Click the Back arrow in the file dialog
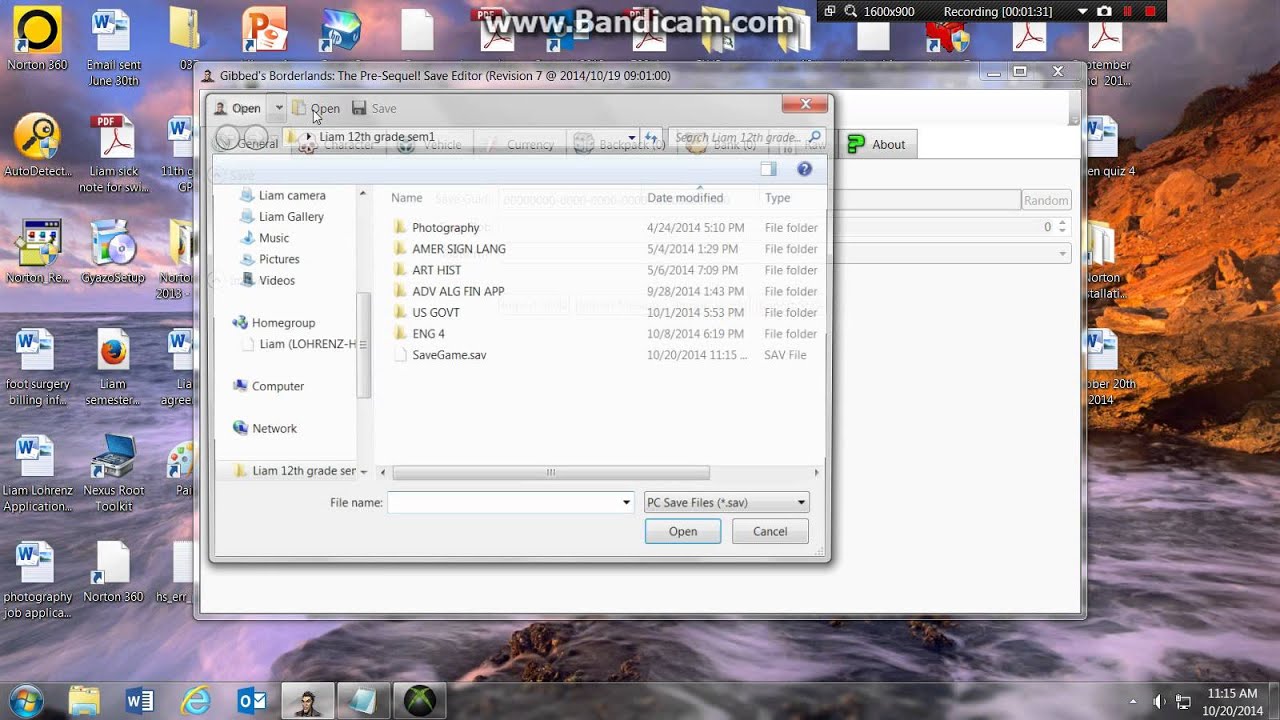 (x=228, y=137)
